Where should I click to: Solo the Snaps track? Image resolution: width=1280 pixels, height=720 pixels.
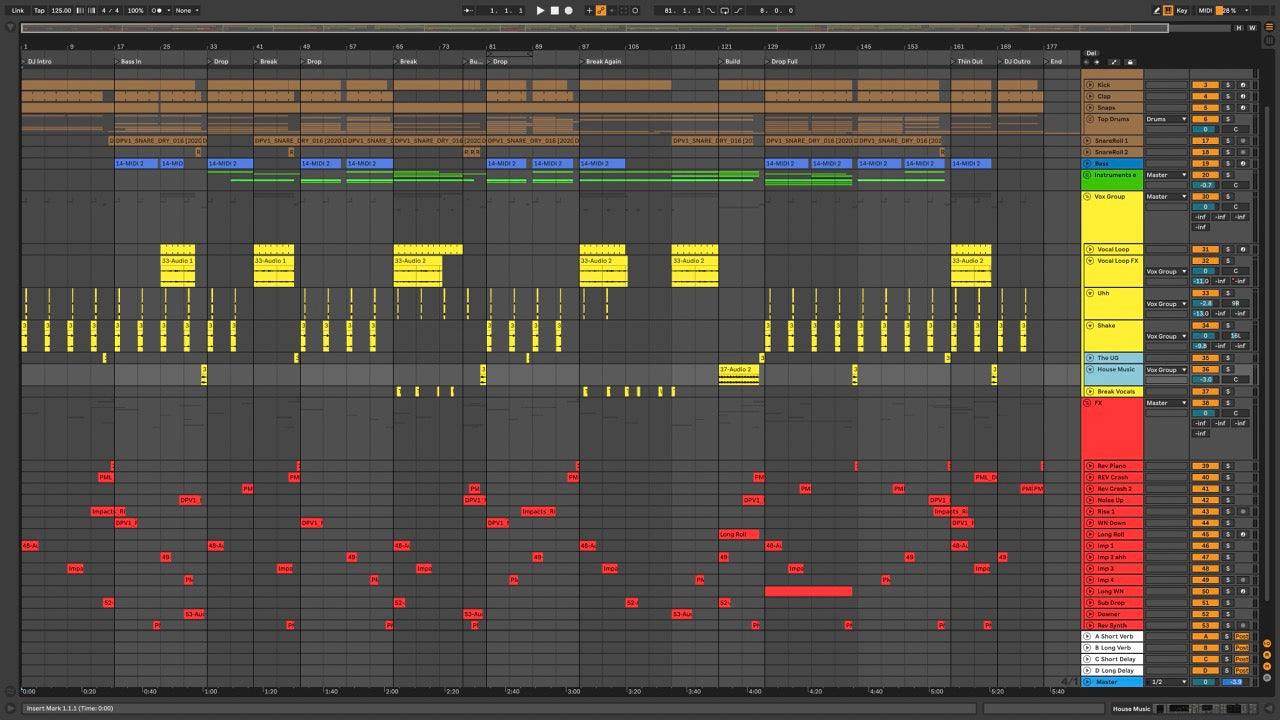[x=1228, y=107]
